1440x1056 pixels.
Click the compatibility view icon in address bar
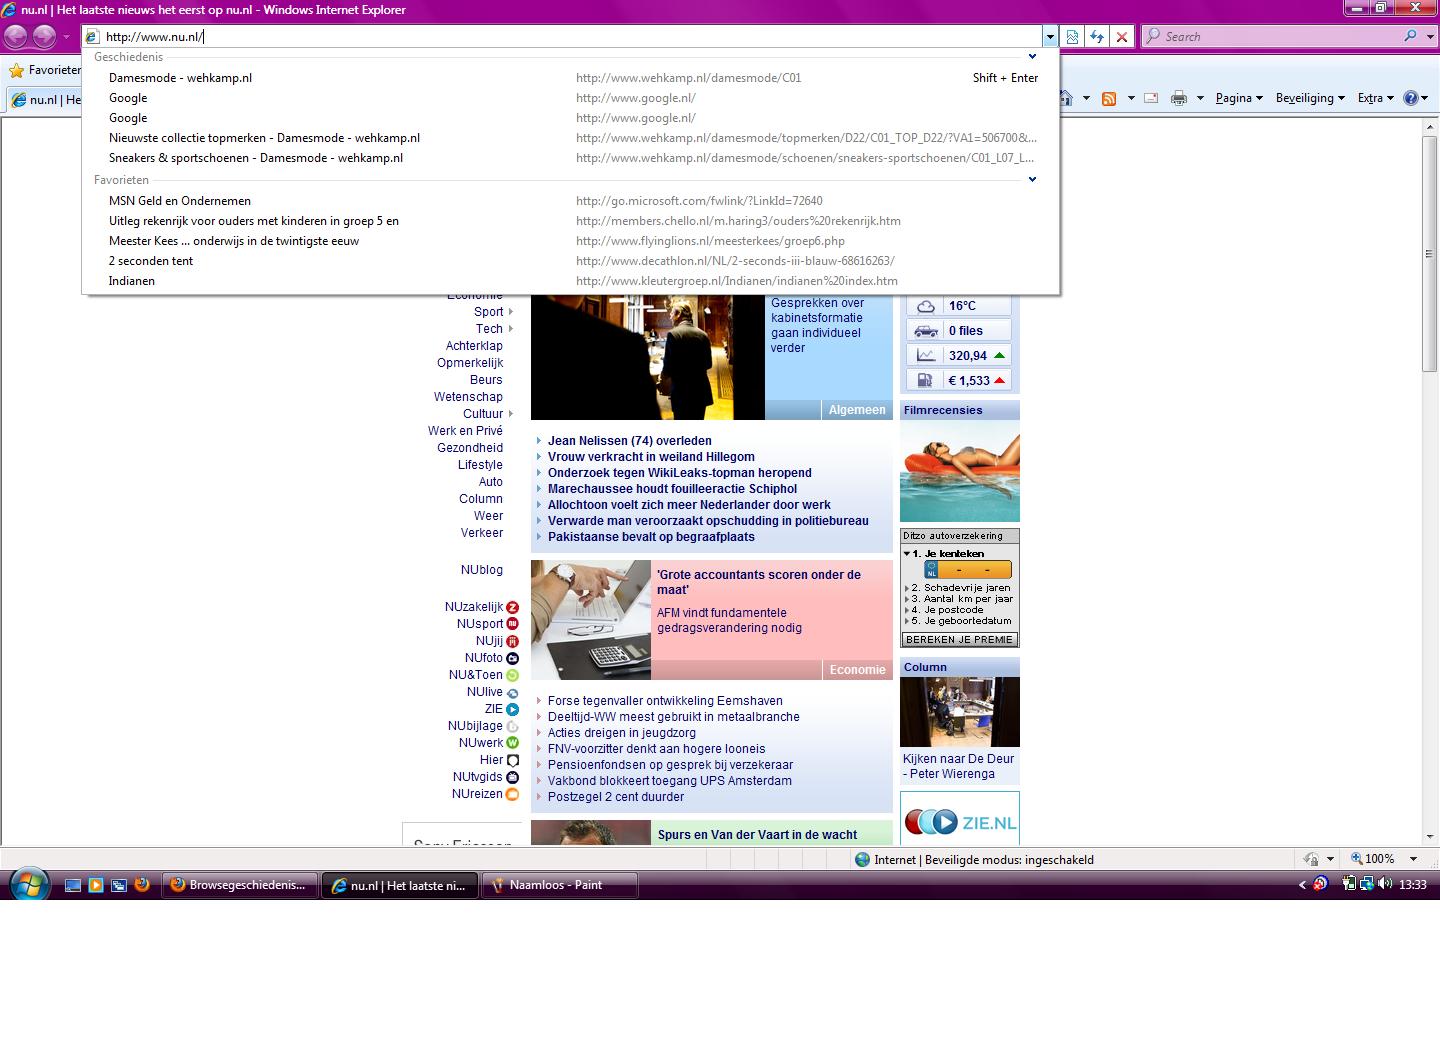pos(1072,37)
